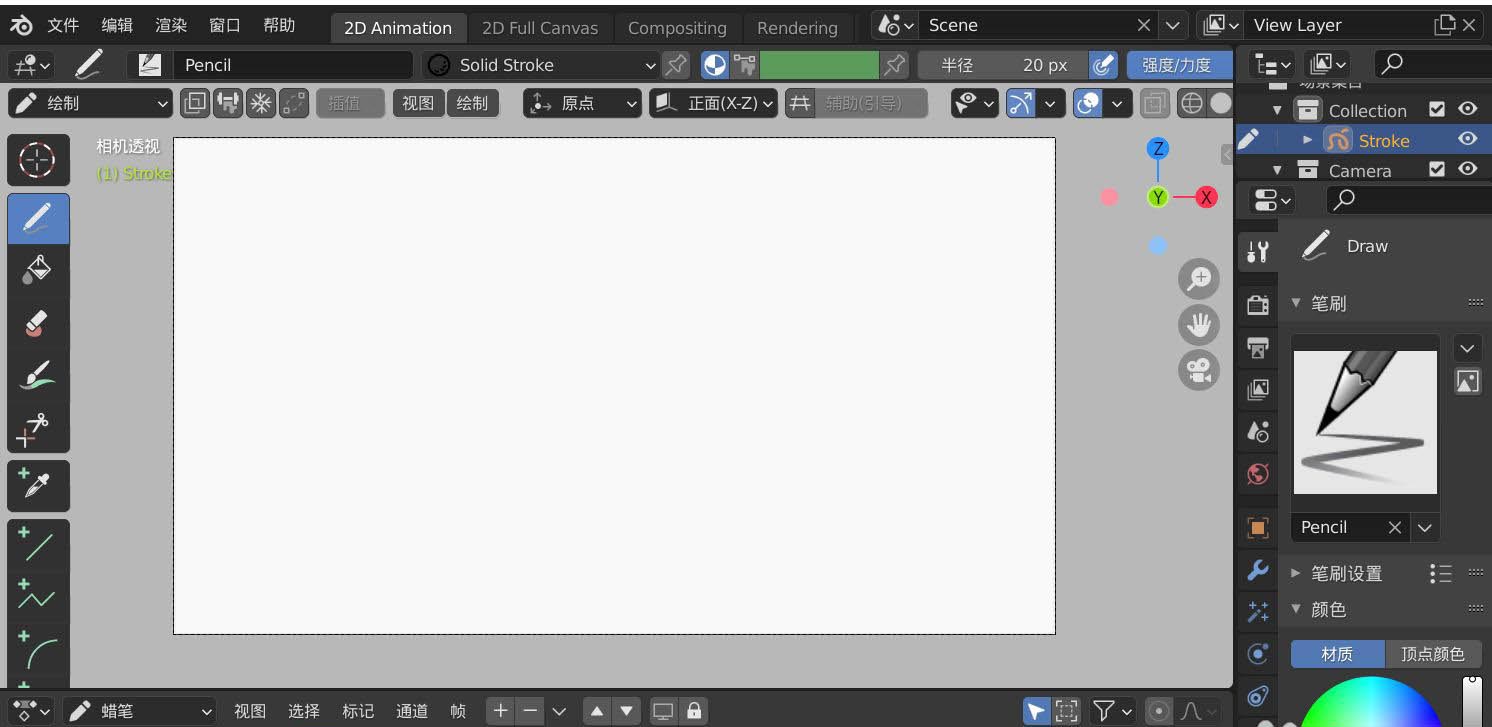Open the 渲染 menu
The width and height of the screenshot is (1492, 727).
(171, 26)
